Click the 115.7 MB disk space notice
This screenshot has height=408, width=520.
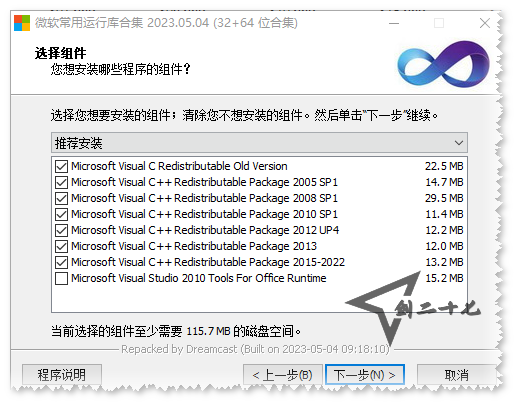176,331
